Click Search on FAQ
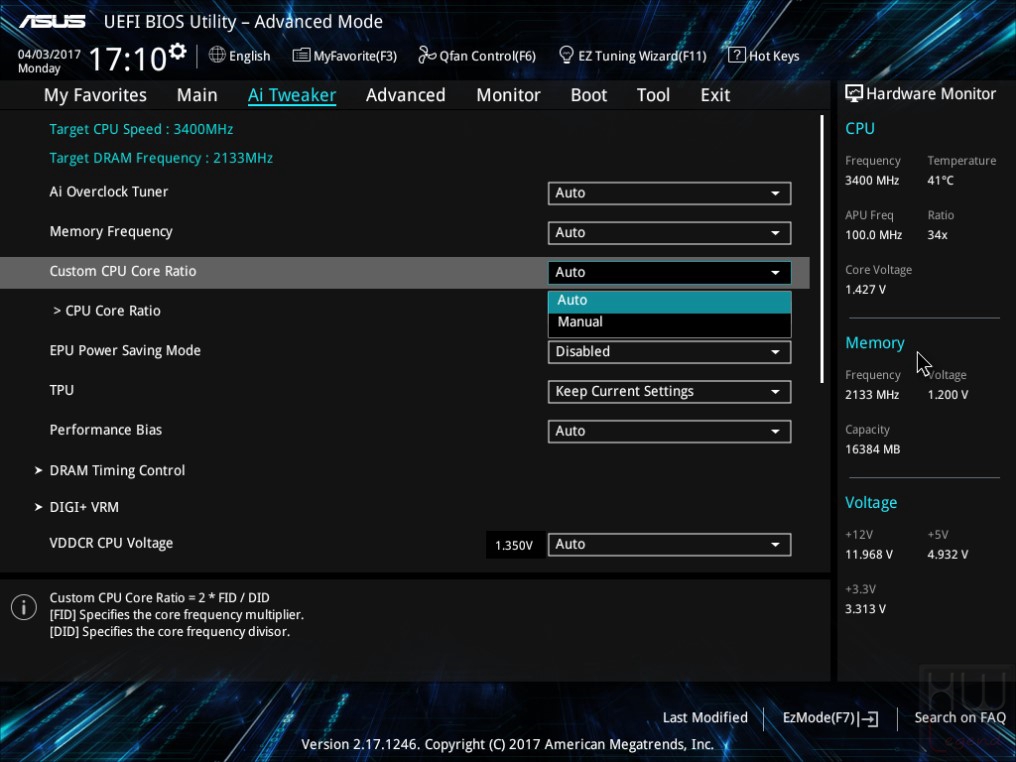Viewport: 1016px width, 762px height. (x=960, y=718)
